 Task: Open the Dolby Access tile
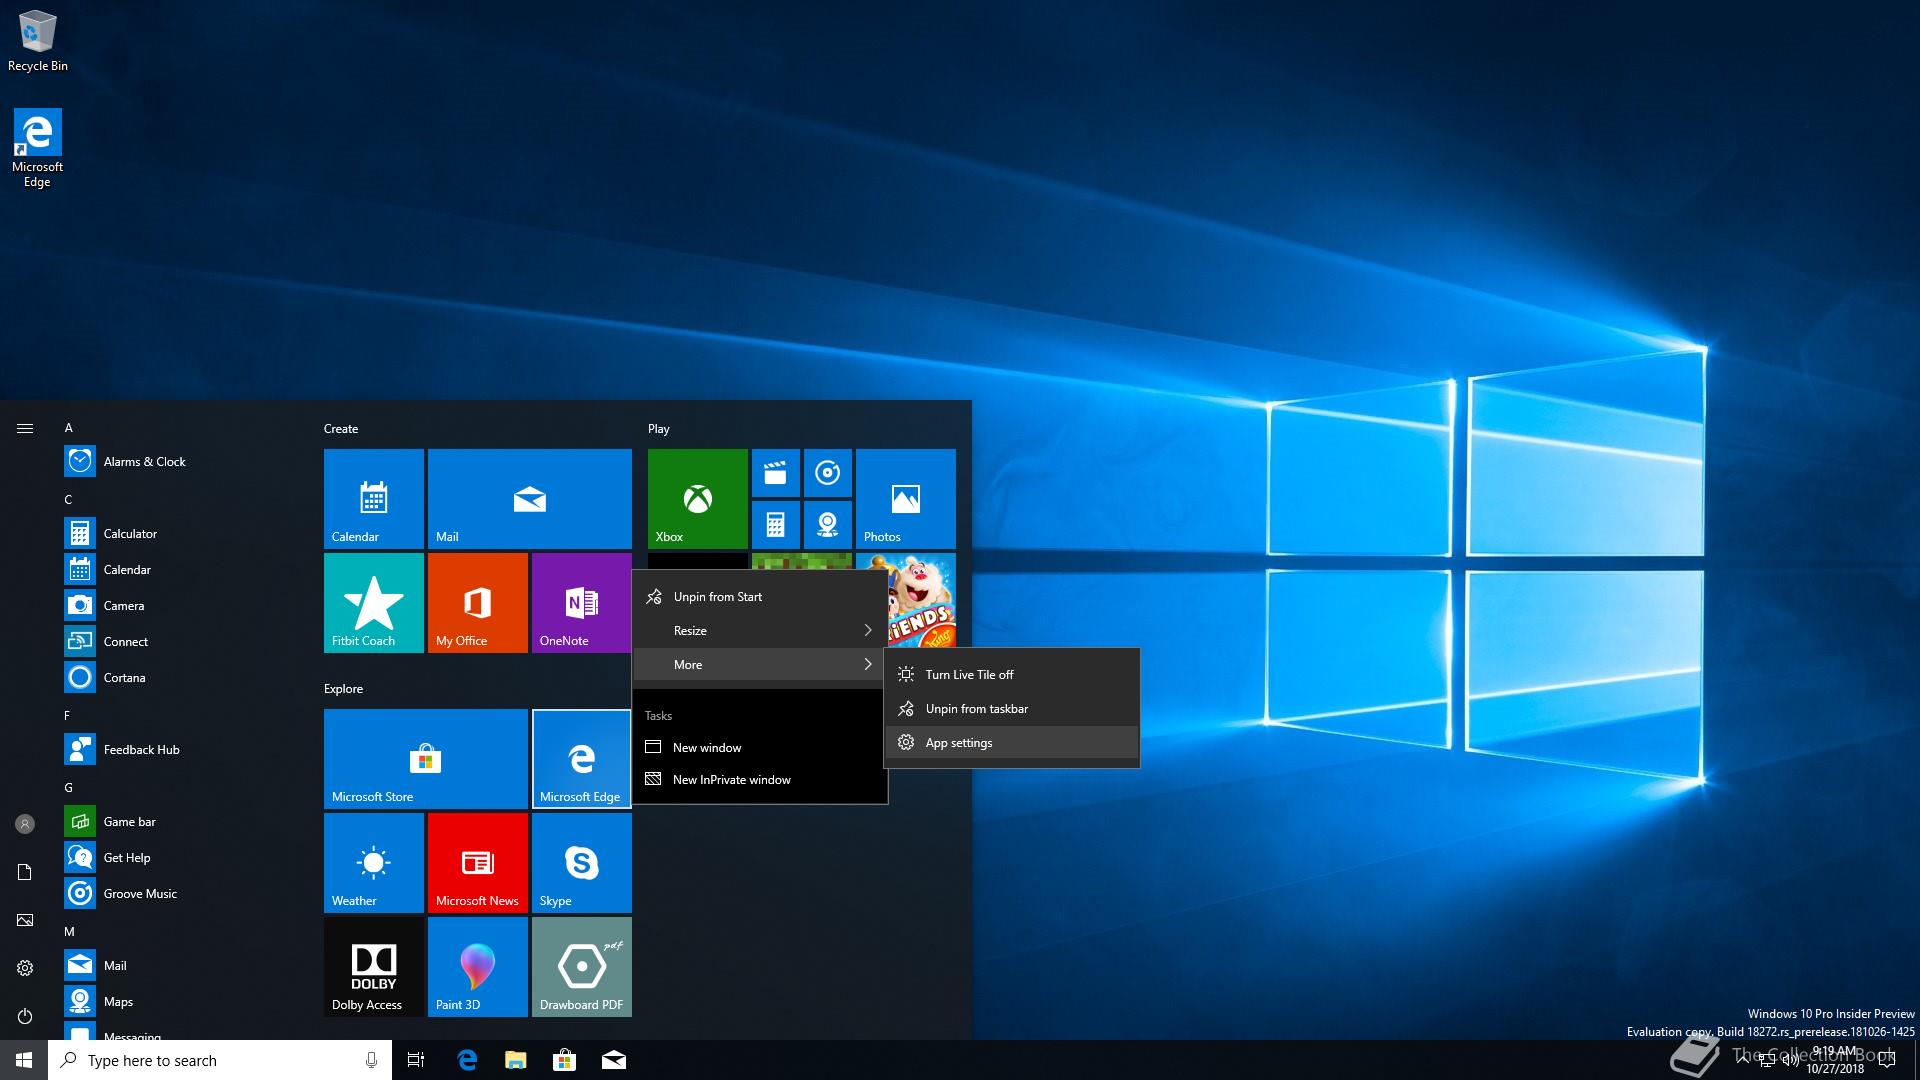(x=374, y=967)
